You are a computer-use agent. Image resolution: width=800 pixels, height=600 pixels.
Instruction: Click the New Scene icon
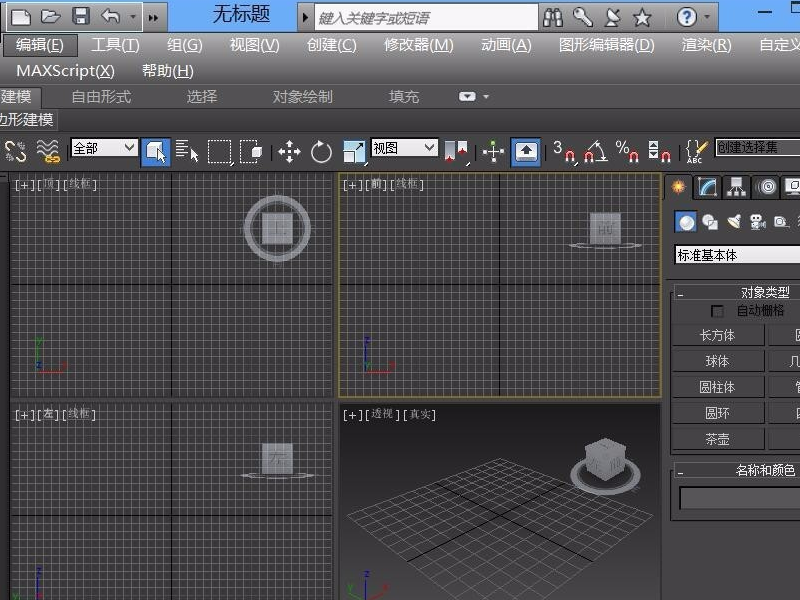tap(20, 17)
